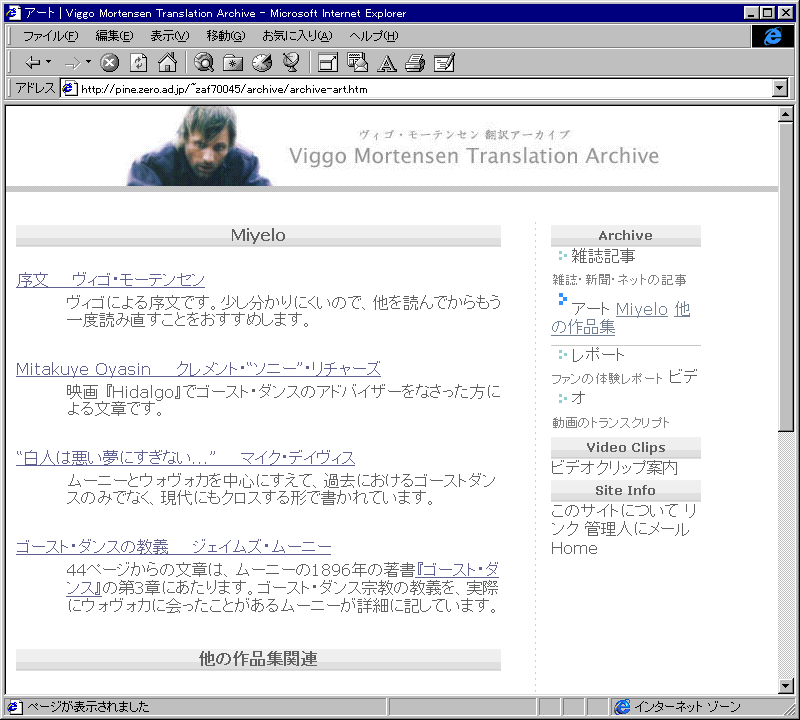Click the vertical scrollbar up arrow
Screen dimensions: 800x720
pyautogui.click(x=786, y=114)
